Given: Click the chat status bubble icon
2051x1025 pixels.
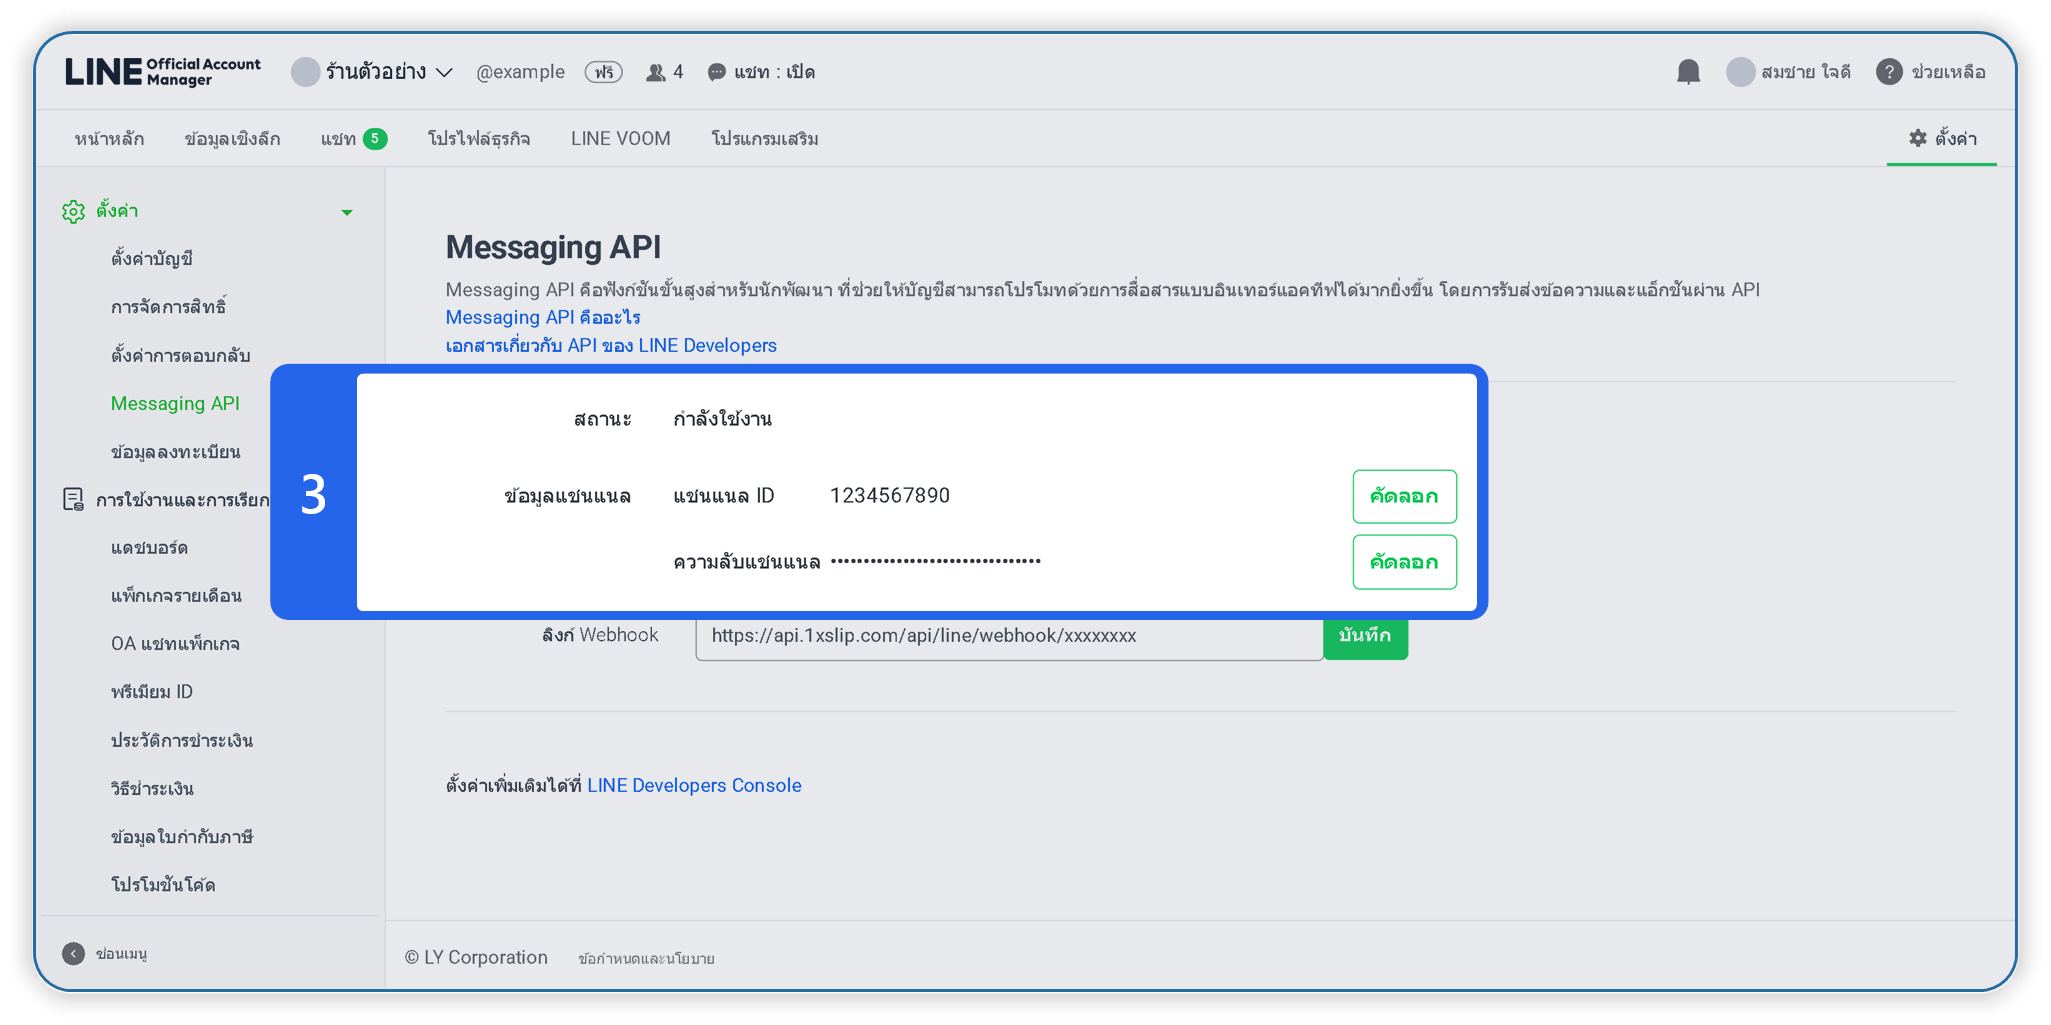Looking at the screenshot, I should (x=717, y=72).
